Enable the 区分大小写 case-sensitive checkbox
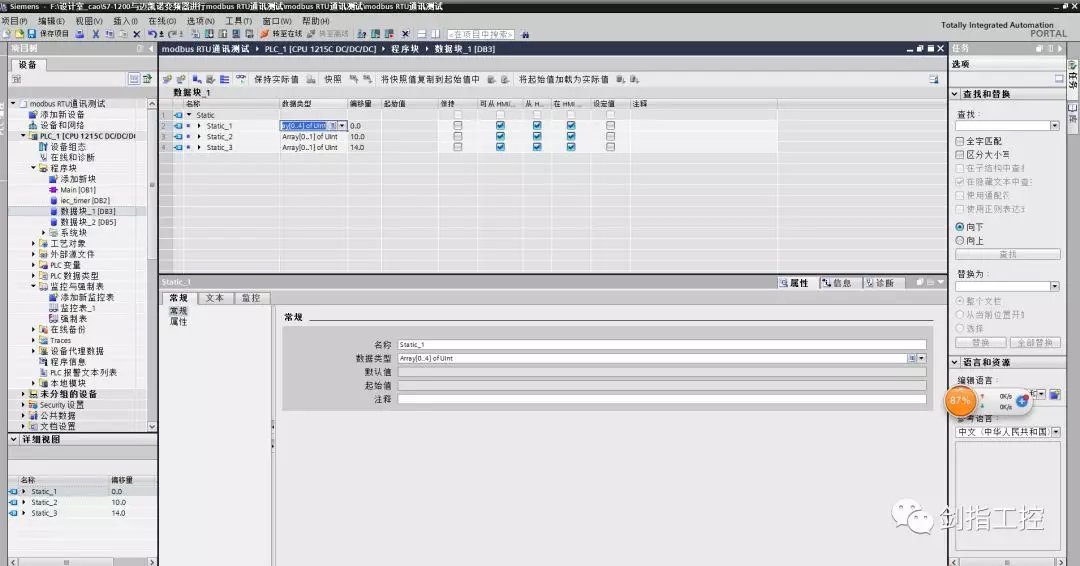 [x=960, y=155]
